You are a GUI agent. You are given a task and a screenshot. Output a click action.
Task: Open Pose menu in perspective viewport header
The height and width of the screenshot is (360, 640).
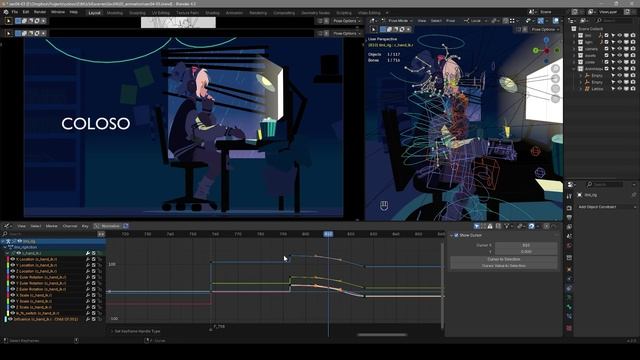[x=451, y=20]
